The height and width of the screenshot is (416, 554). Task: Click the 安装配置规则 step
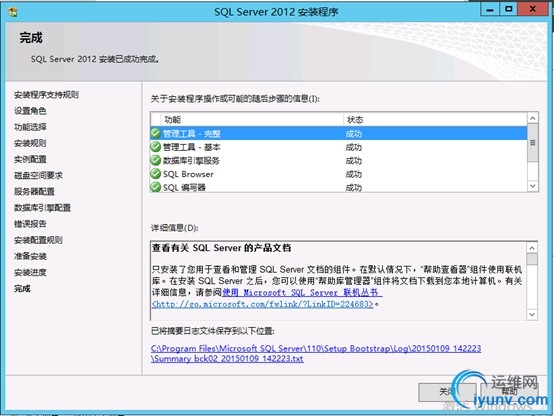(38, 240)
